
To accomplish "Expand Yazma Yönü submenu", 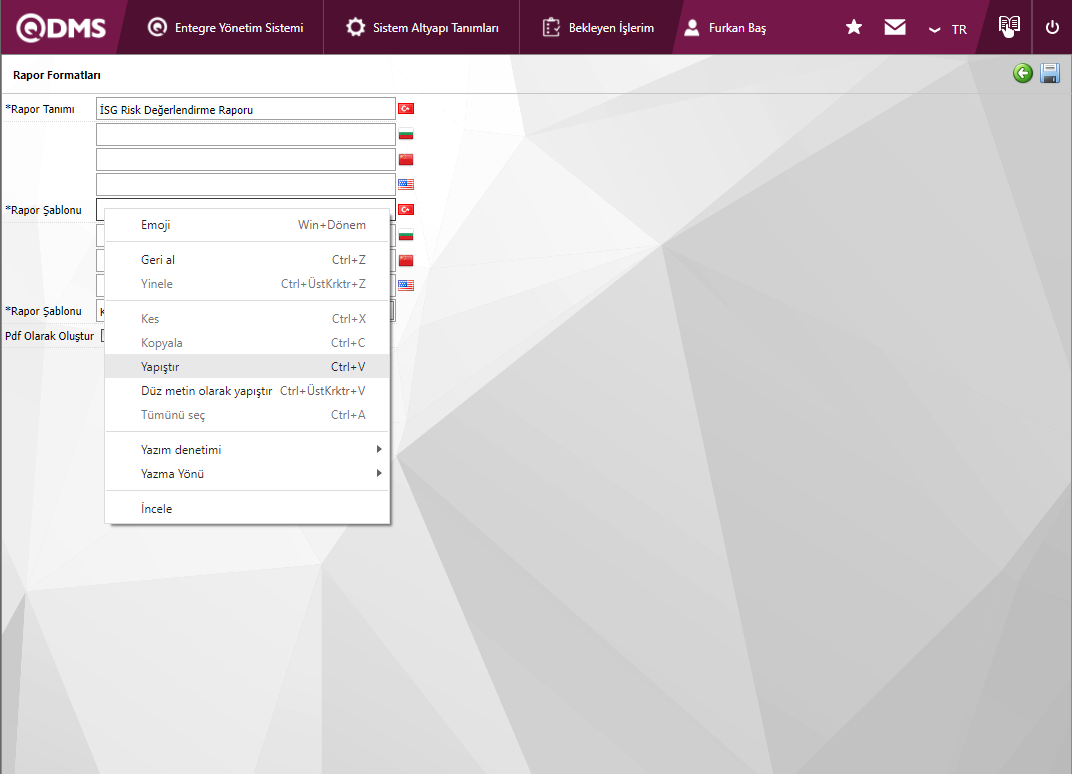I will (247, 474).
